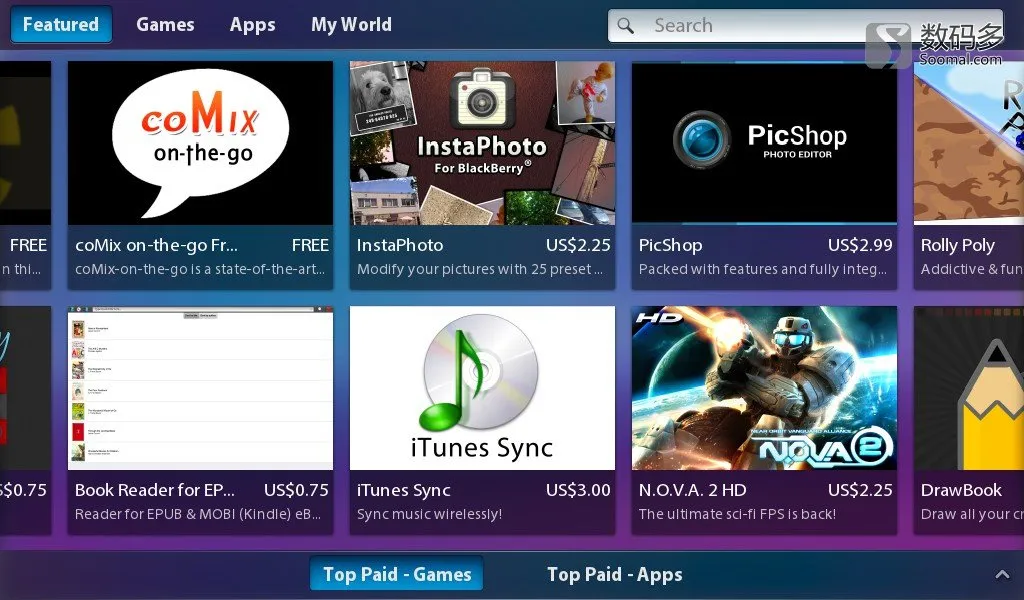The height and width of the screenshot is (600, 1024).
Task: Click 'Reader for EPUB & MOBI (Kindle)' description
Action: 198,514
